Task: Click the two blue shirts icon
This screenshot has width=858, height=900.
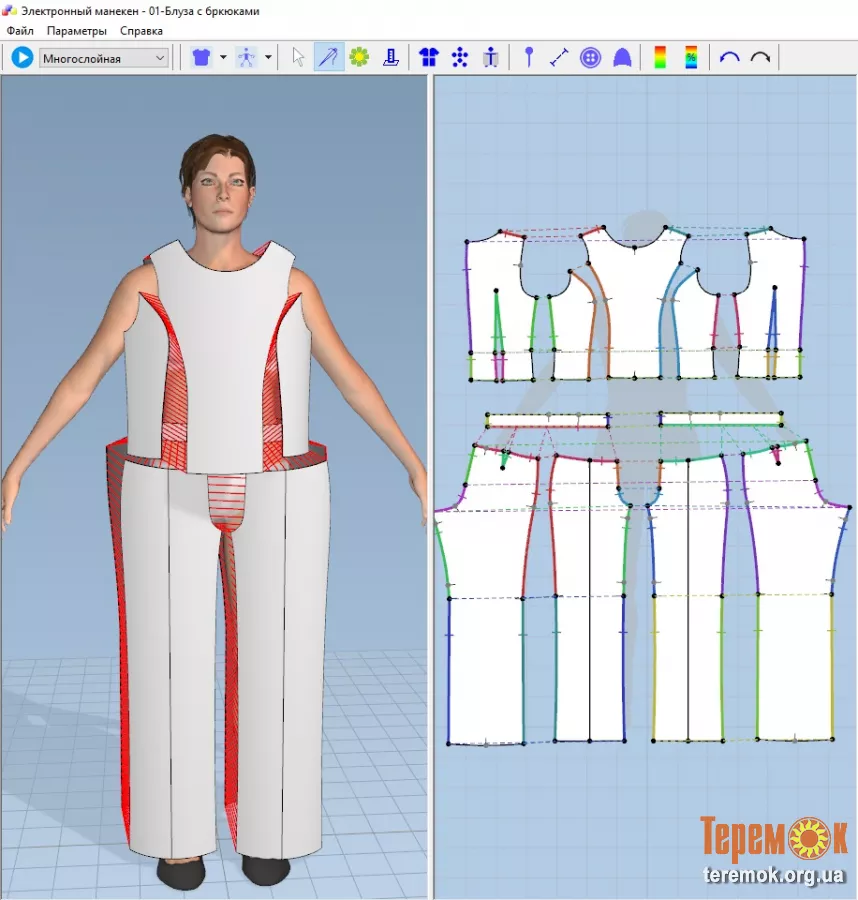Action: click(x=429, y=58)
